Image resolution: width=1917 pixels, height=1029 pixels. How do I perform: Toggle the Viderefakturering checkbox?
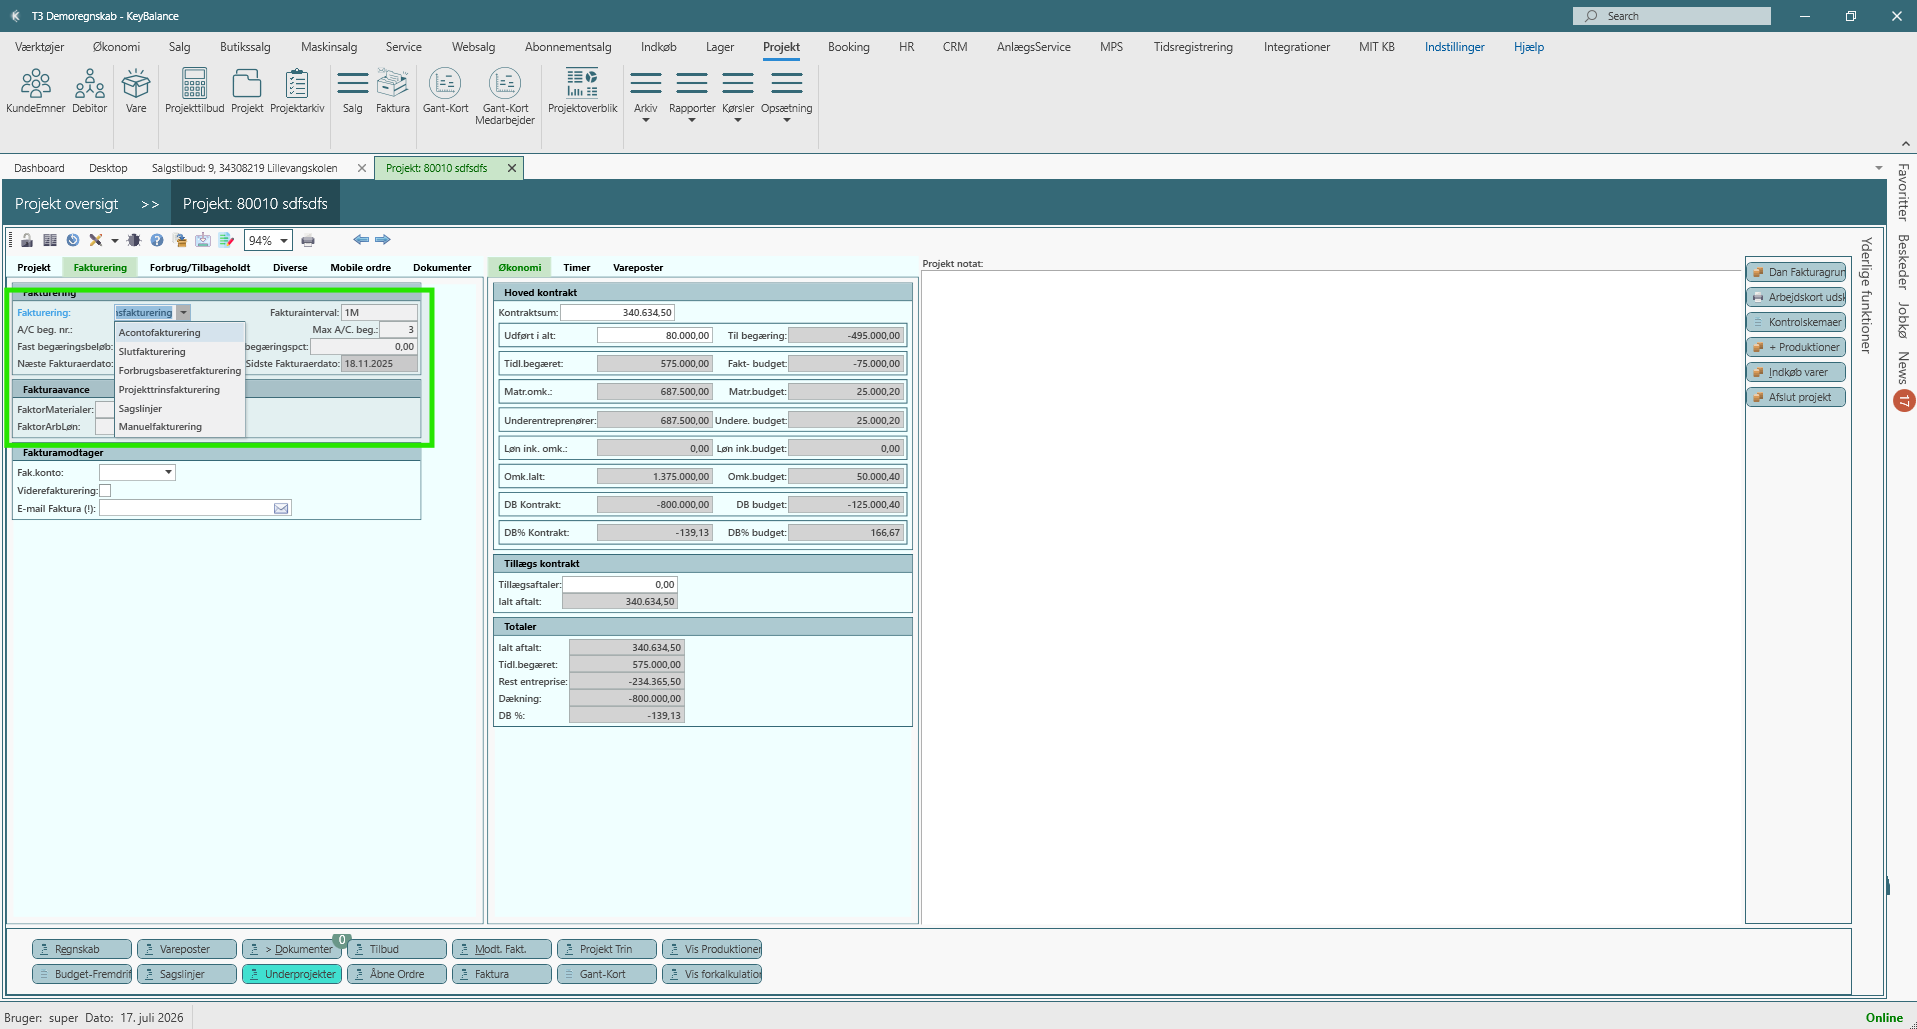pos(105,491)
